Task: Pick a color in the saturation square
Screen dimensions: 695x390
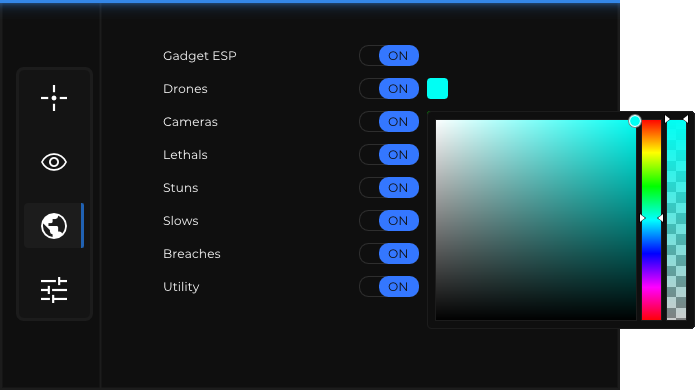Action: [536, 220]
